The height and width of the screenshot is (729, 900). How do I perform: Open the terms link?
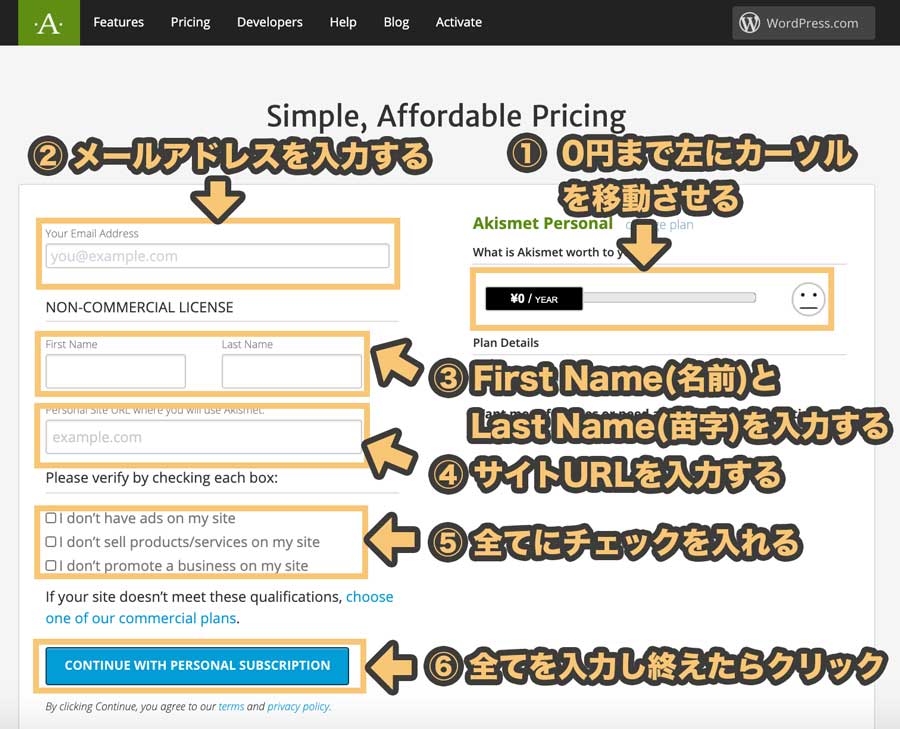point(231,706)
